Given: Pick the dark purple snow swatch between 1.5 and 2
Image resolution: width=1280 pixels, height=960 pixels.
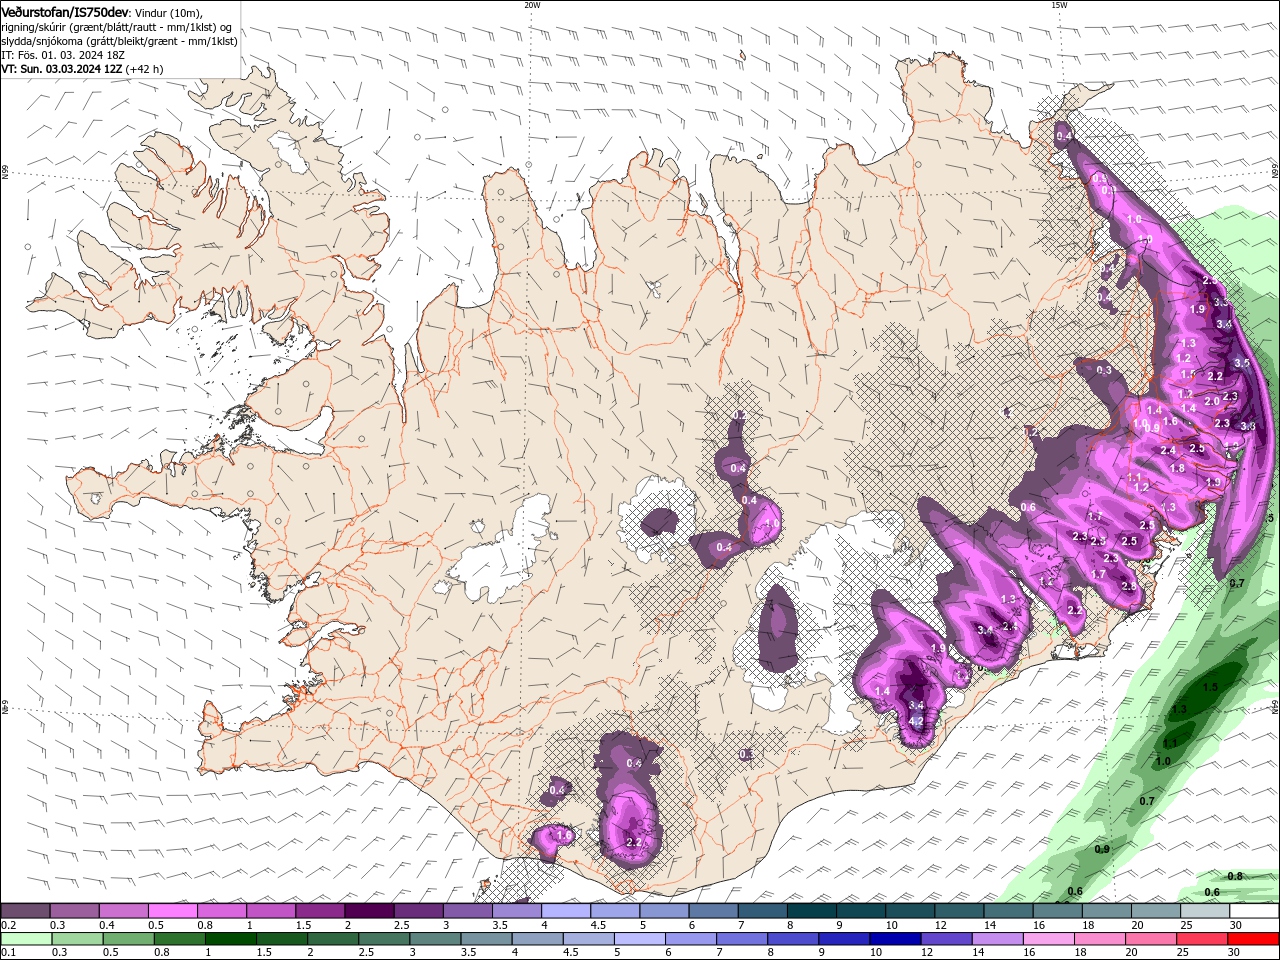Looking at the screenshot, I should pyautogui.click(x=319, y=911).
